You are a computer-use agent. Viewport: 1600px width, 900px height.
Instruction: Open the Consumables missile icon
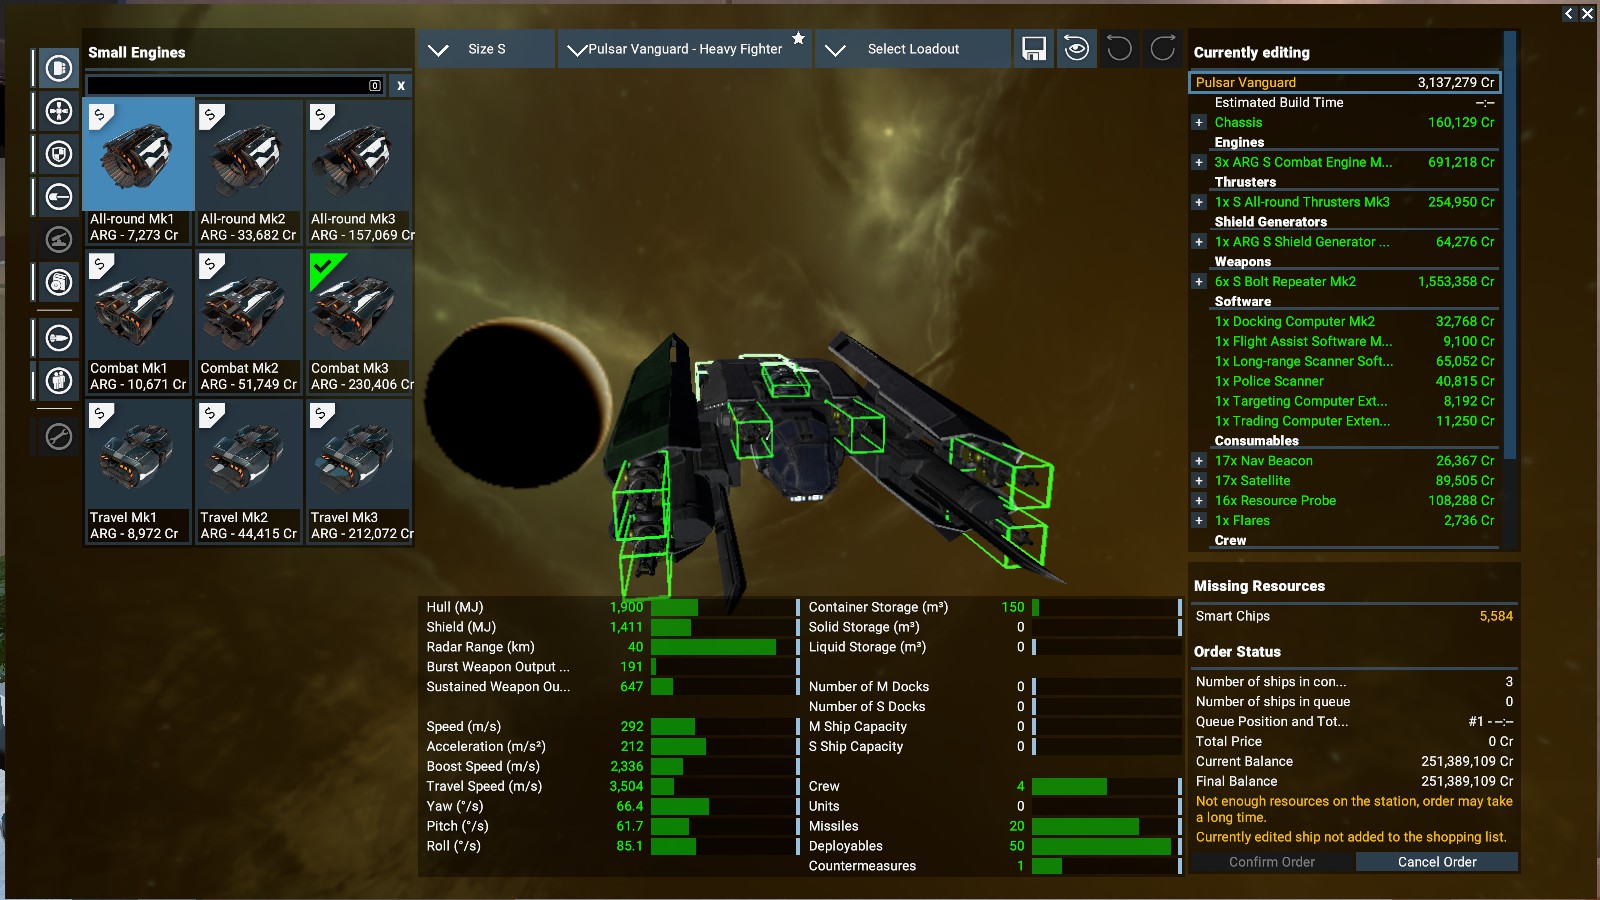click(x=59, y=338)
